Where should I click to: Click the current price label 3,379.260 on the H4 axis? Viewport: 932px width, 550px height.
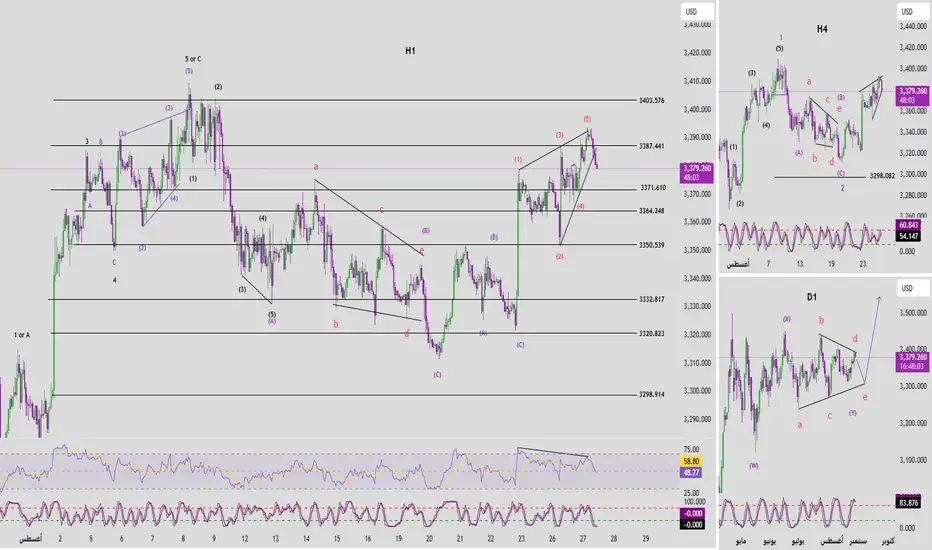point(913,96)
